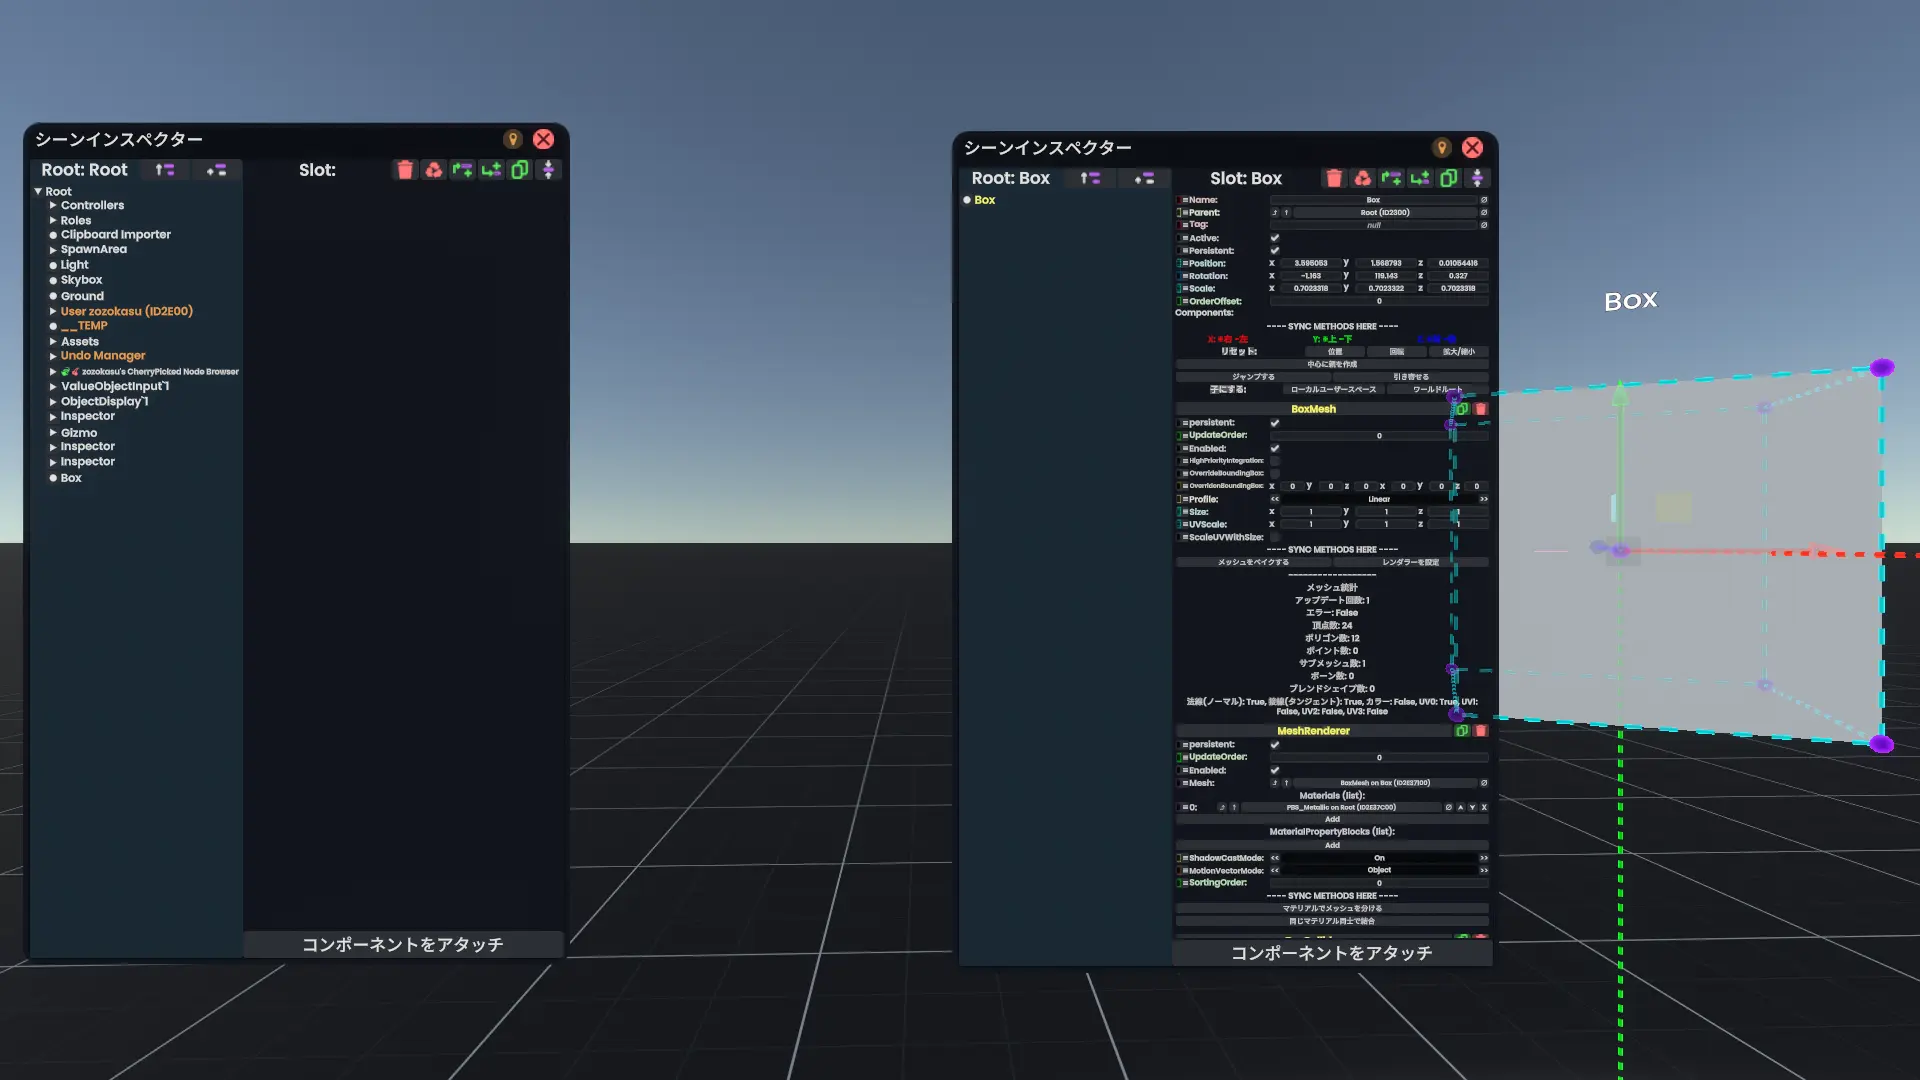The height and width of the screenshot is (1080, 1920).
Task: Select the Skybox slot in the hierarchy
Action: (81, 280)
